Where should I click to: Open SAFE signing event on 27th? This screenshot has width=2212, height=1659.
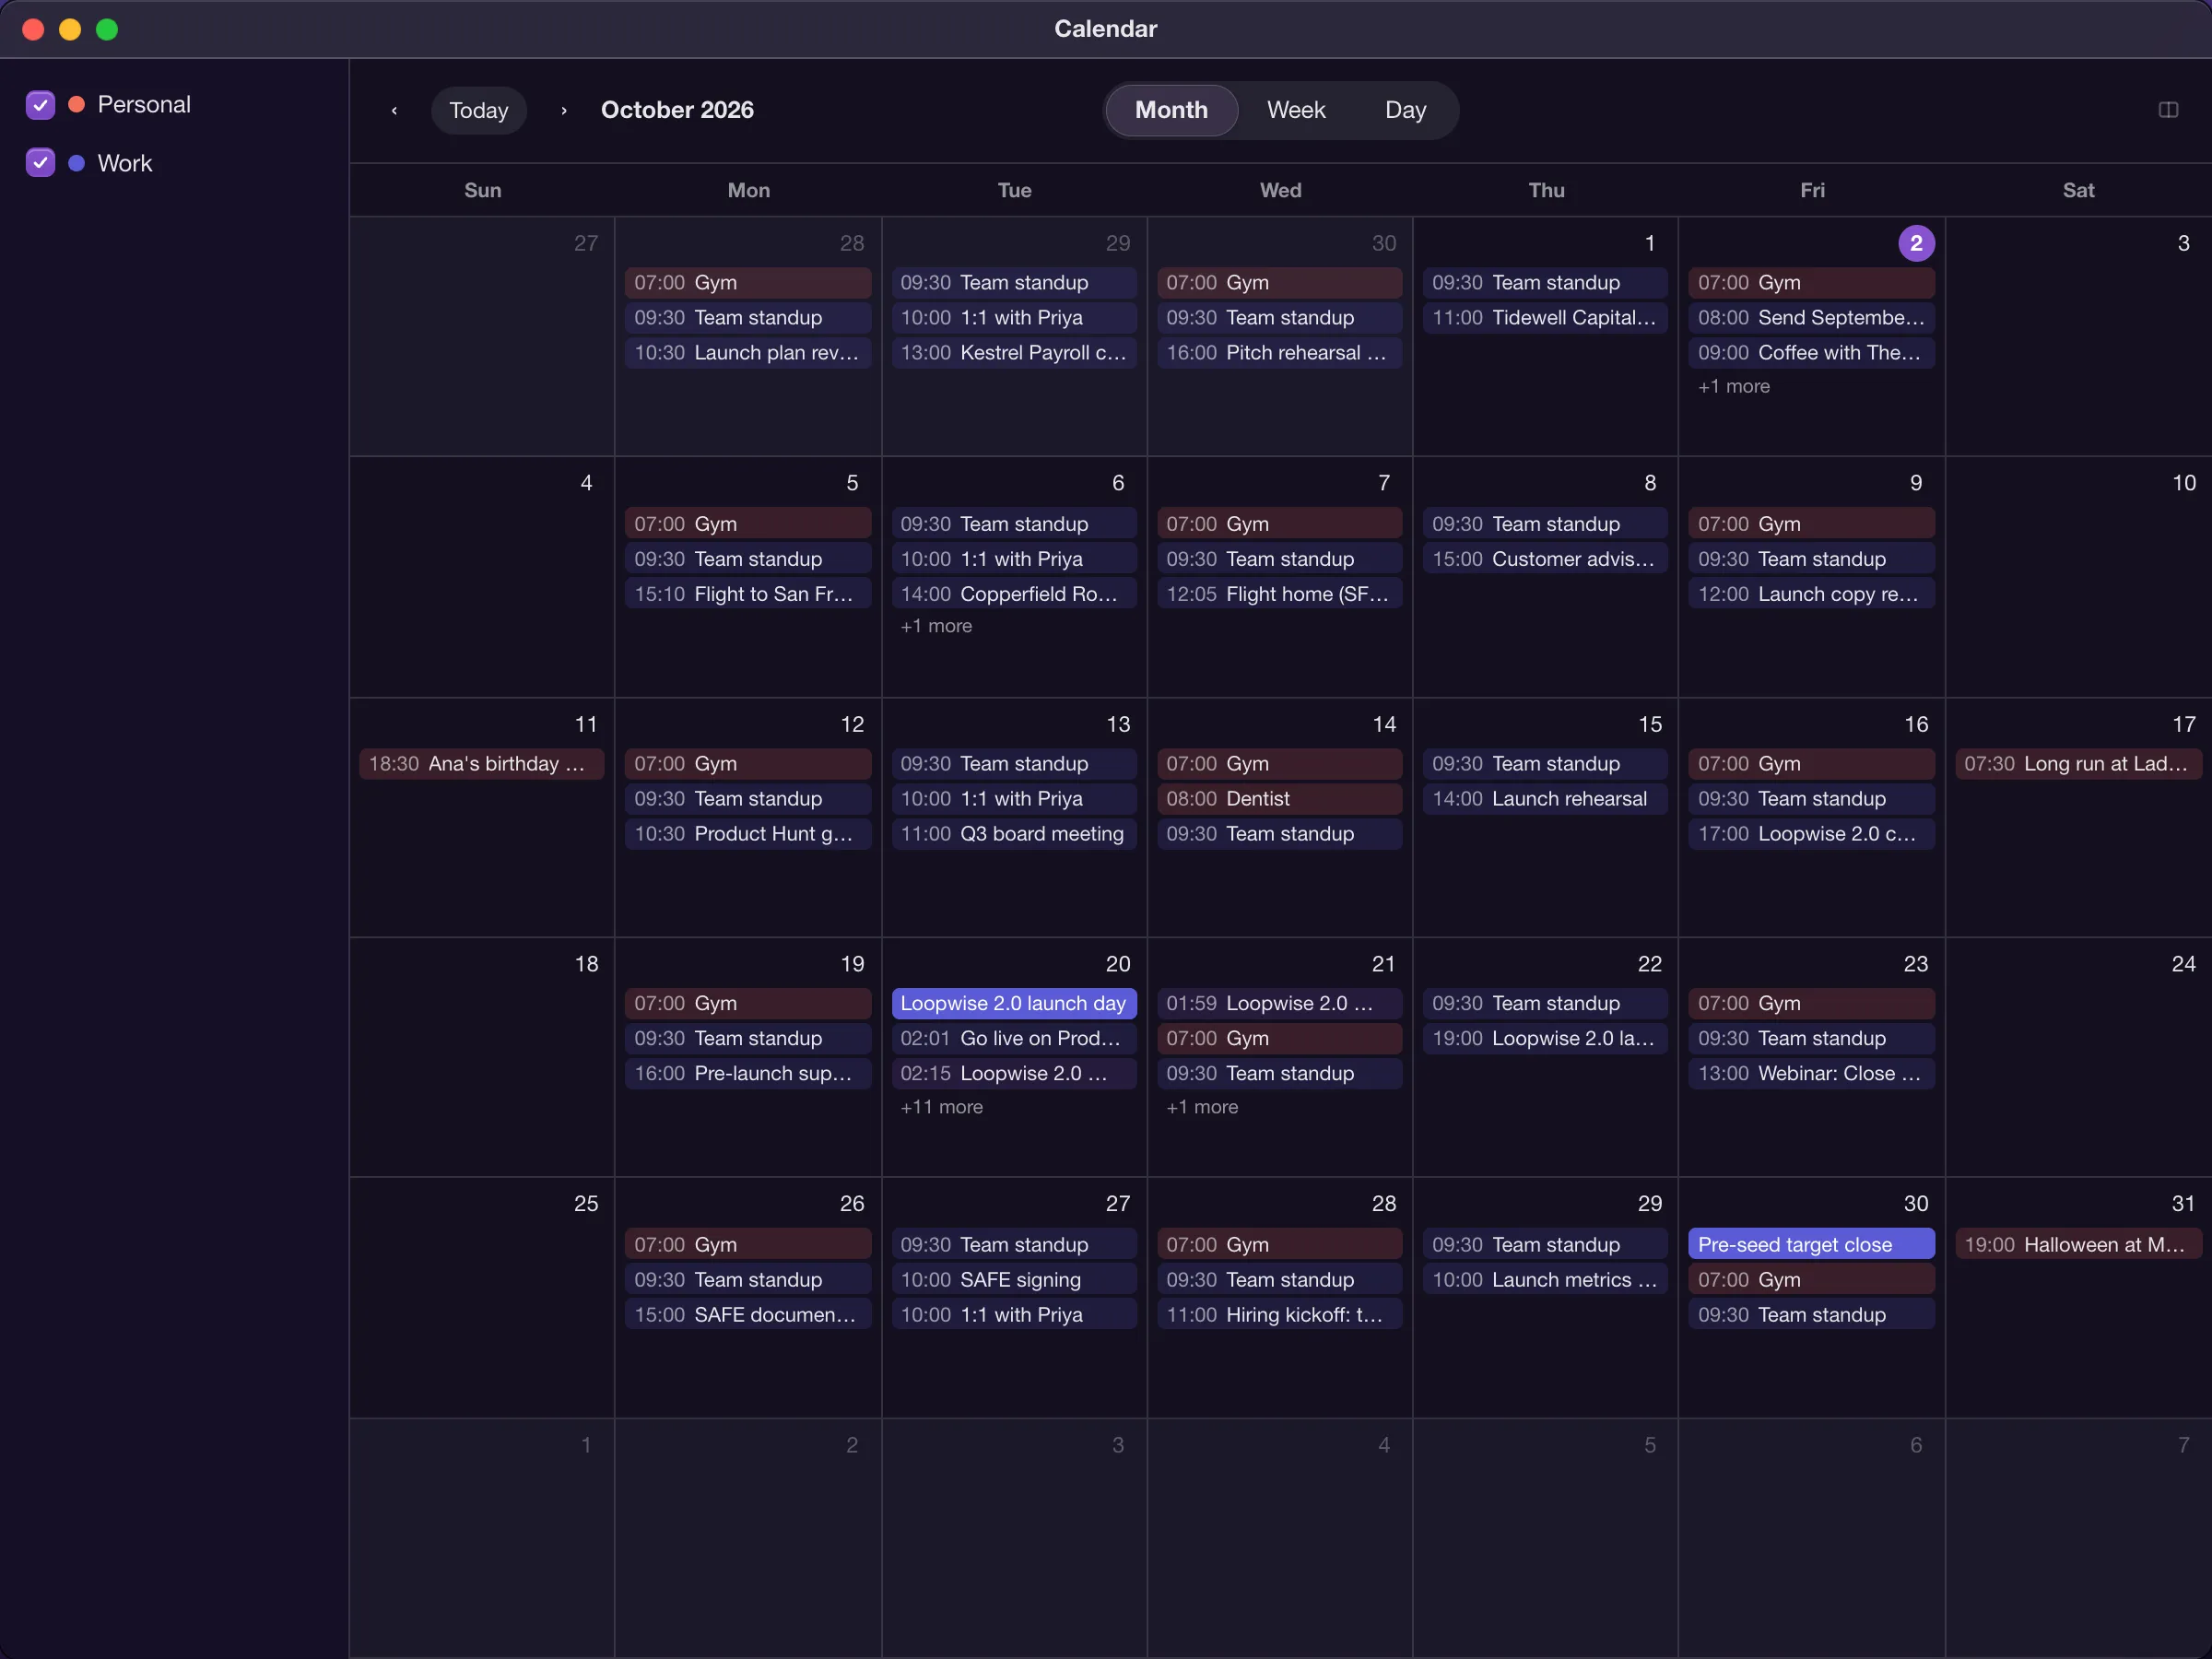(x=1014, y=1279)
